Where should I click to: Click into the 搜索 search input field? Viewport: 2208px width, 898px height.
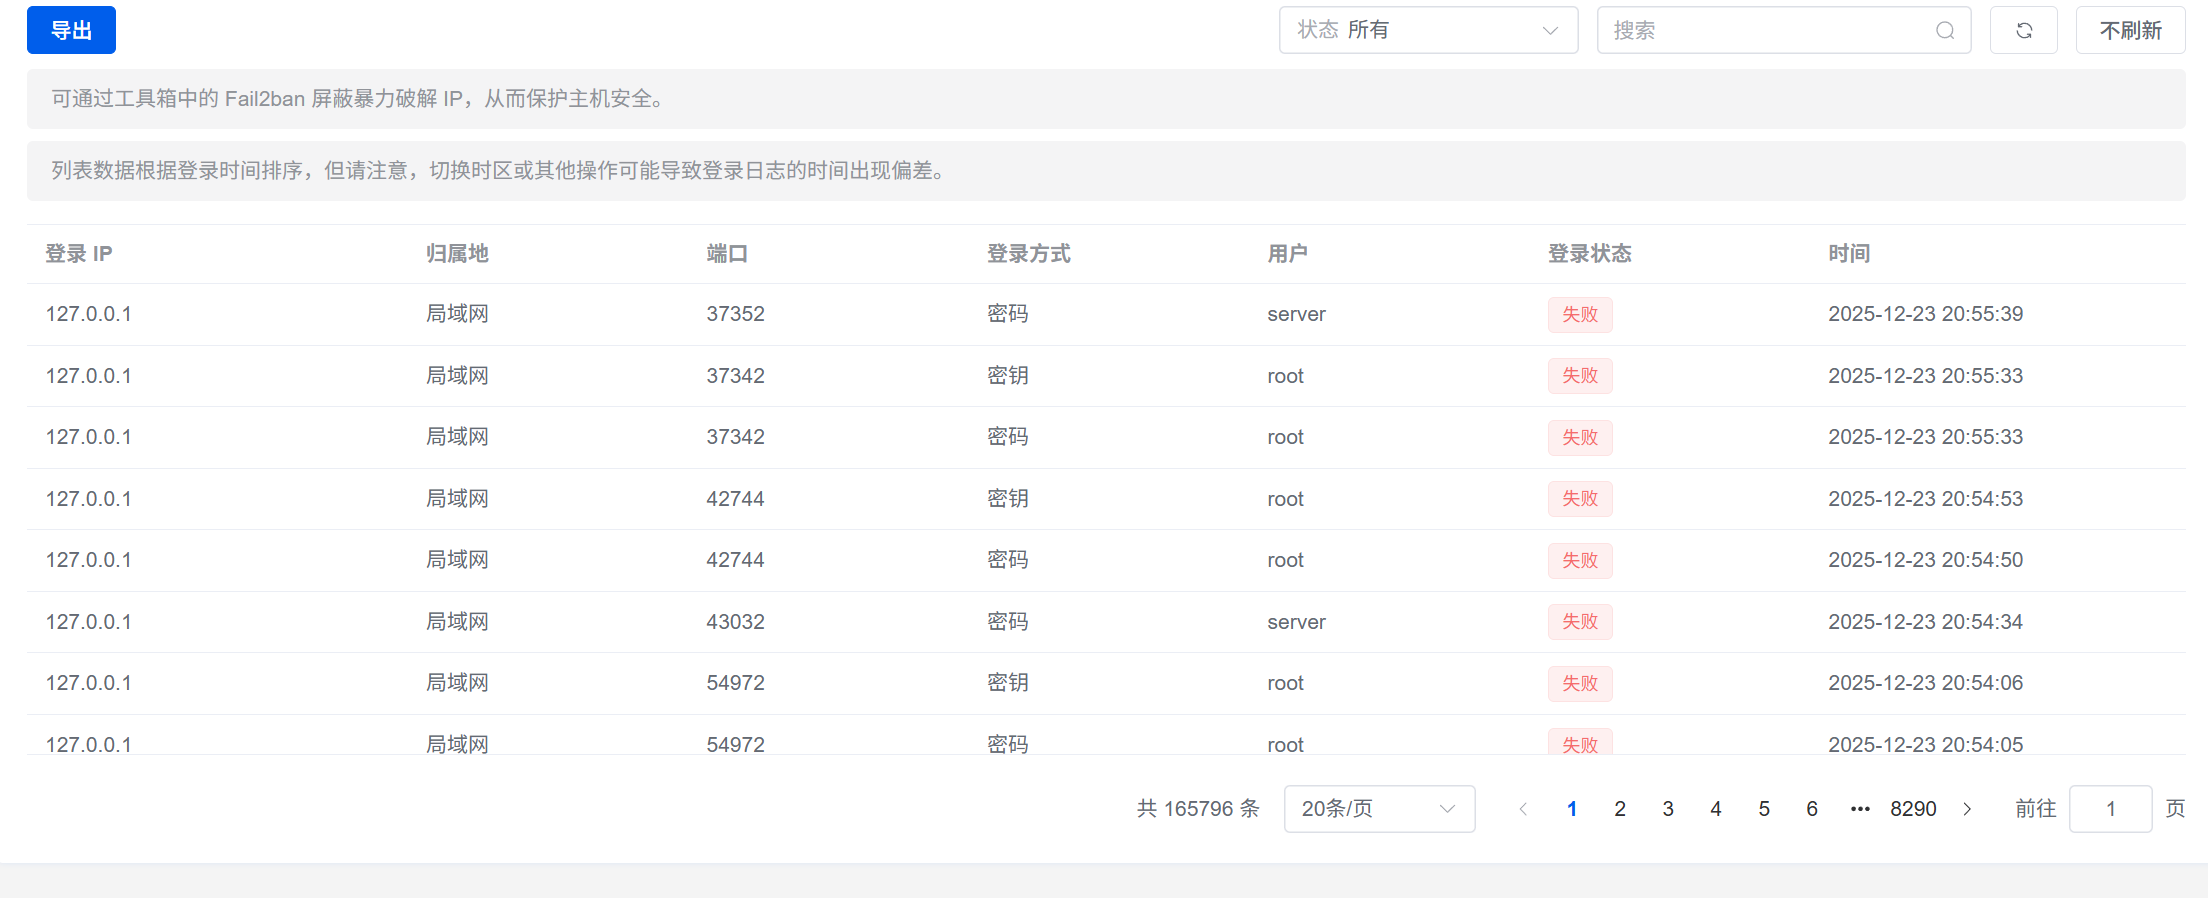coord(1765,30)
